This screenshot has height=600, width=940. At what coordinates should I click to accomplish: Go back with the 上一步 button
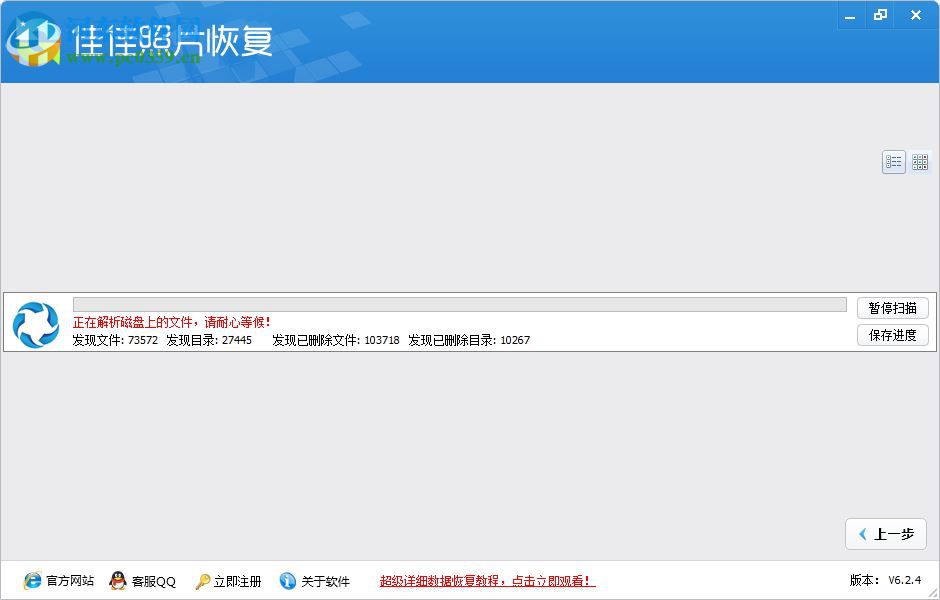[x=886, y=534]
